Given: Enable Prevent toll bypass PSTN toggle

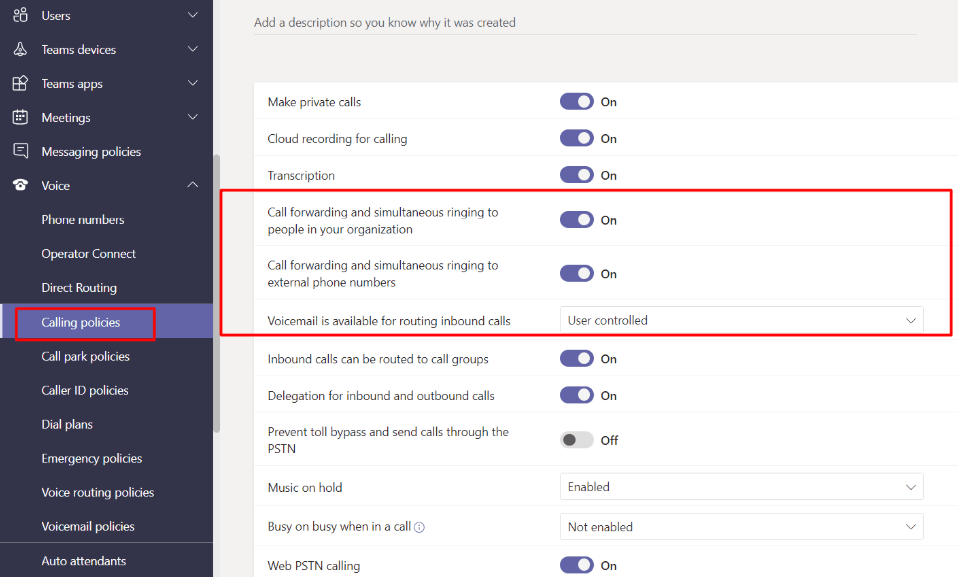Looking at the screenshot, I should click(x=577, y=440).
